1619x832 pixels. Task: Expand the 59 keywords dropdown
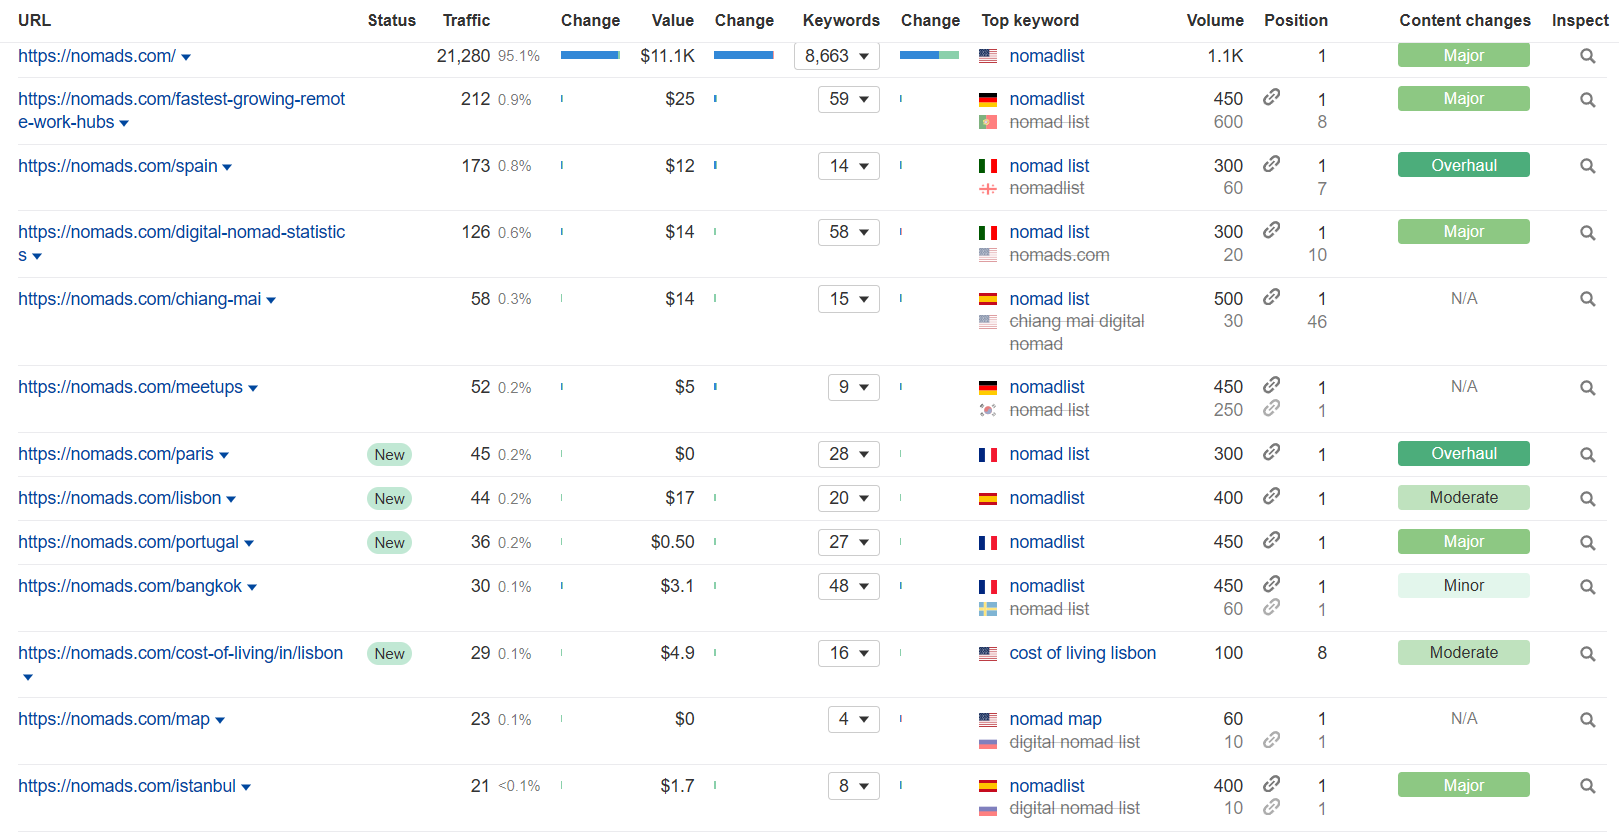click(849, 99)
